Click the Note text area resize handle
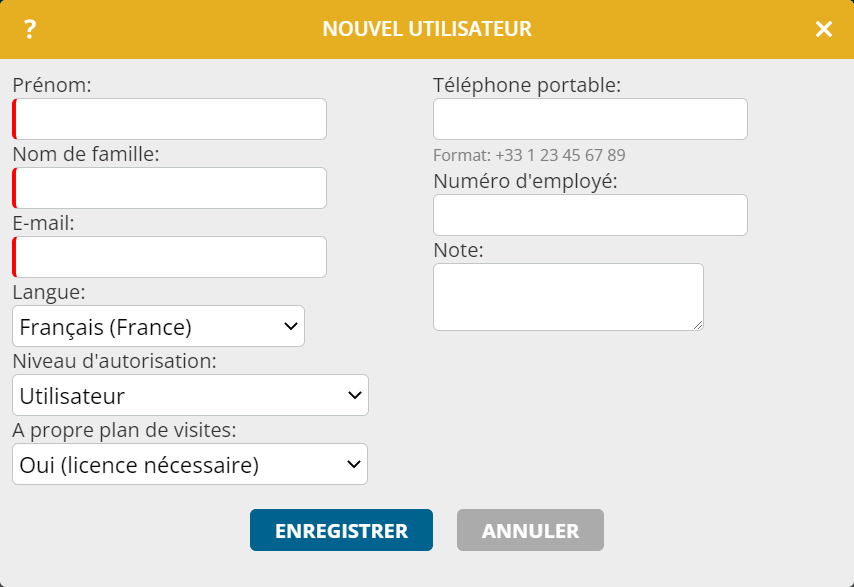Image resolution: width=854 pixels, height=587 pixels. 698,325
